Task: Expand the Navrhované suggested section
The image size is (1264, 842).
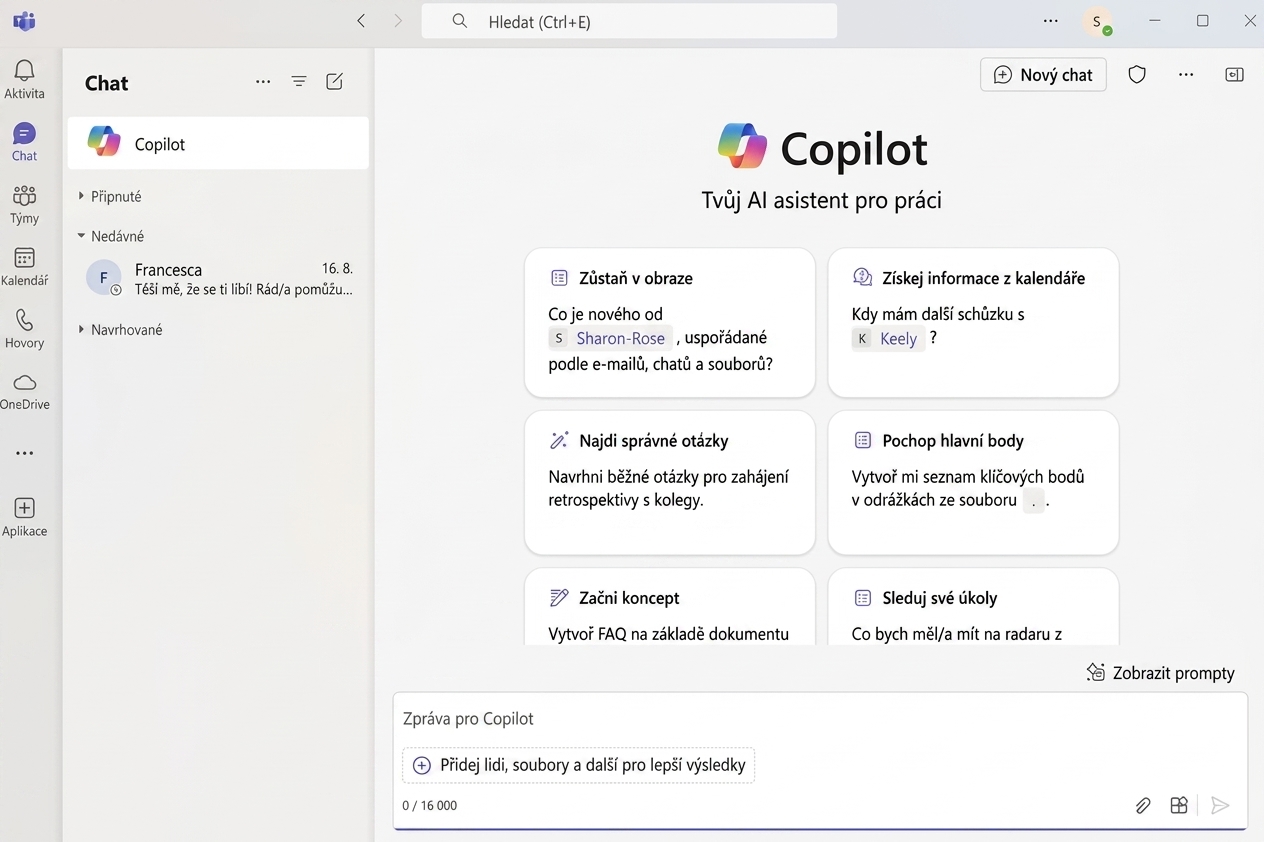Action: 121,329
